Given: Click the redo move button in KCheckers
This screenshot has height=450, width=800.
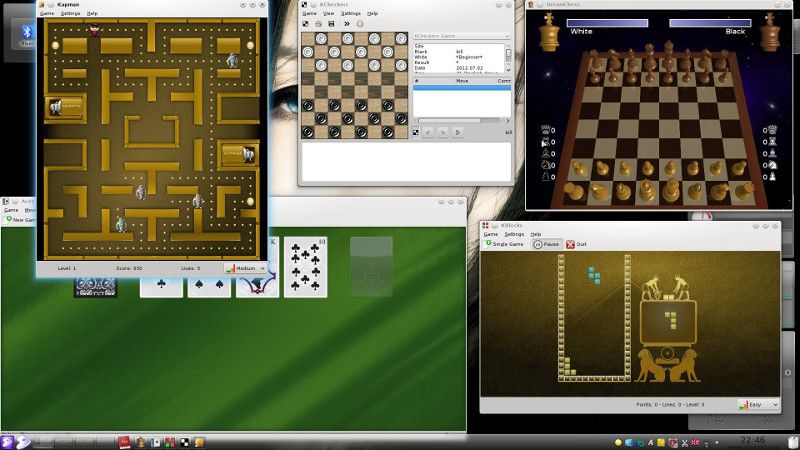Looking at the screenshot, I should point(443,132).
